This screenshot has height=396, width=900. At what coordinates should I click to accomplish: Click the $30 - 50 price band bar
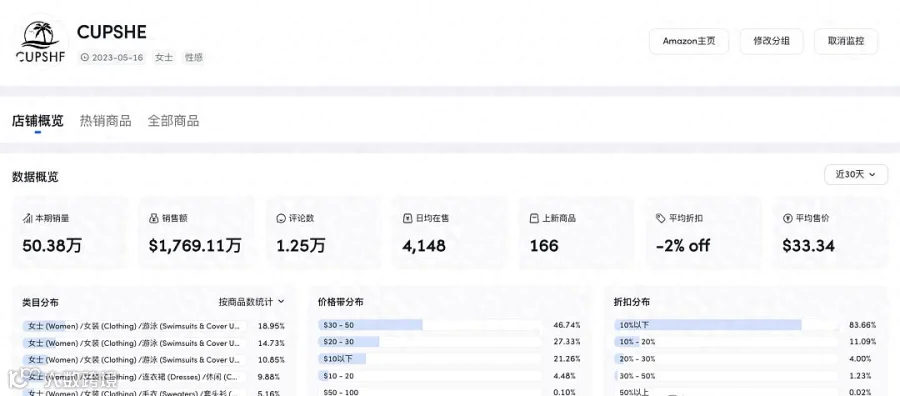pyautogui.click(x=430, y=325)
